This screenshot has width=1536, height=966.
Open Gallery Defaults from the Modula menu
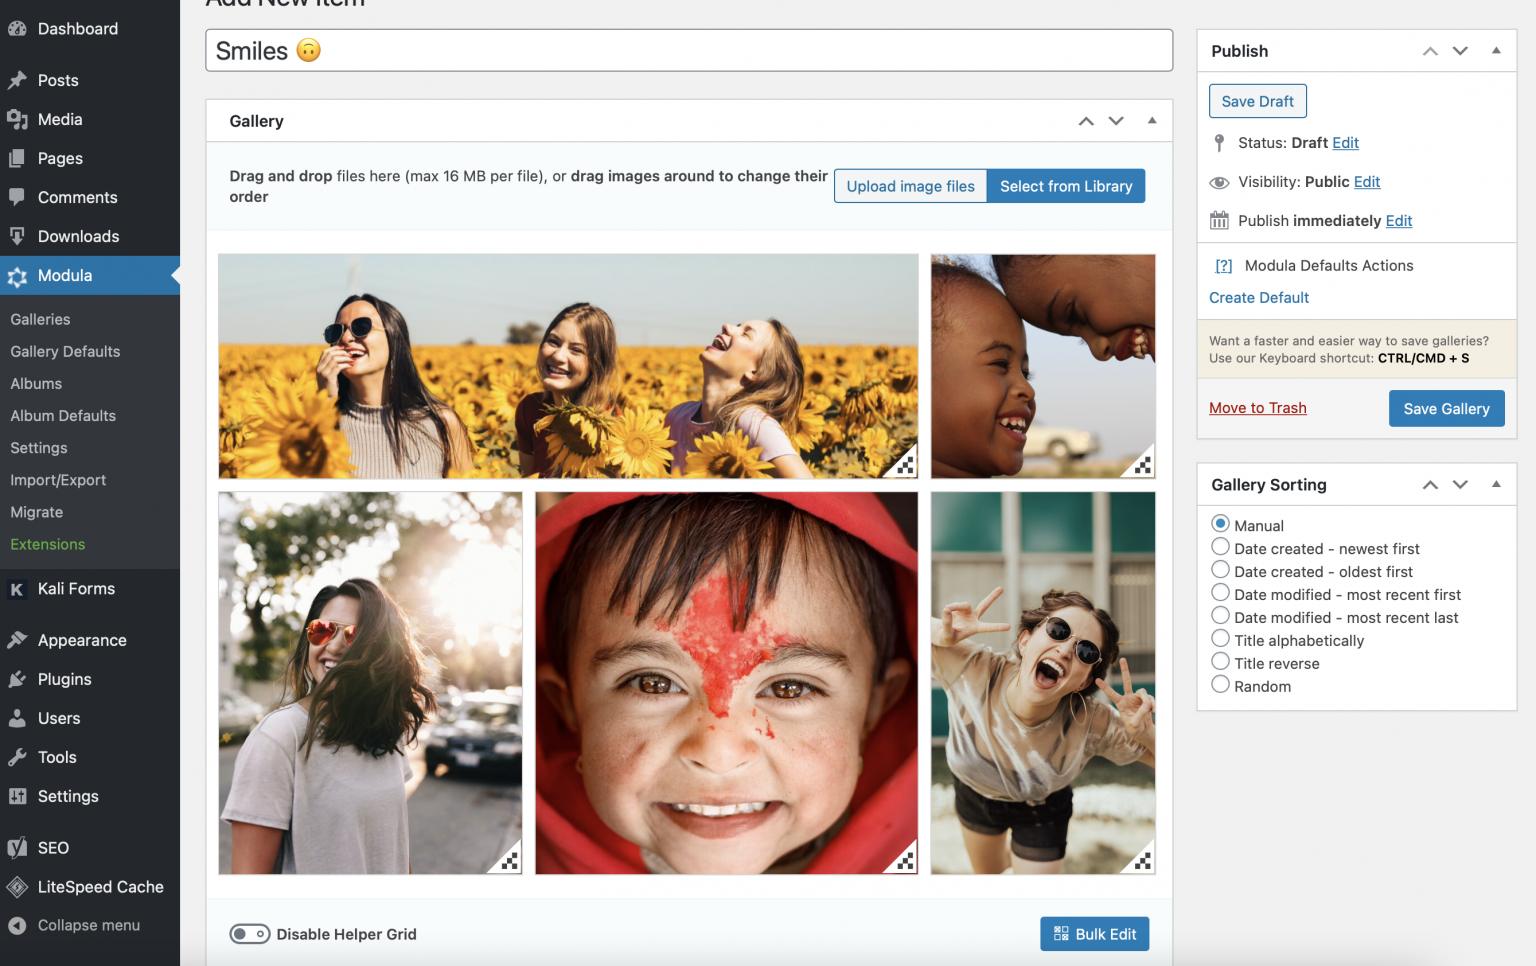point(64,351)
